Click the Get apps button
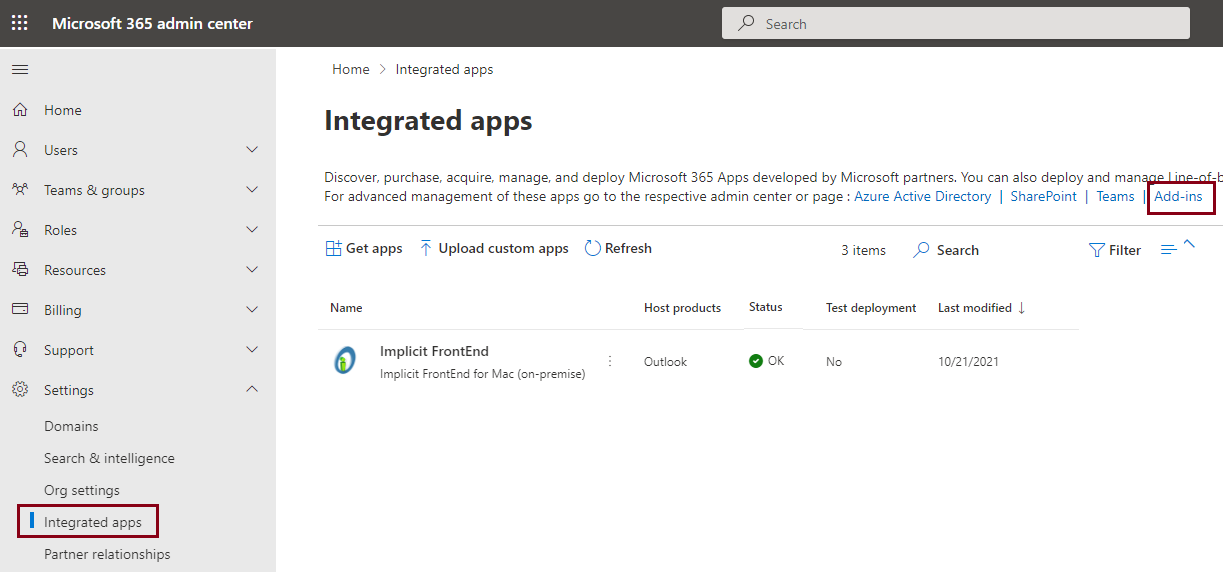The width and height of the screenshot is (1223, 572). pos(364,249)
